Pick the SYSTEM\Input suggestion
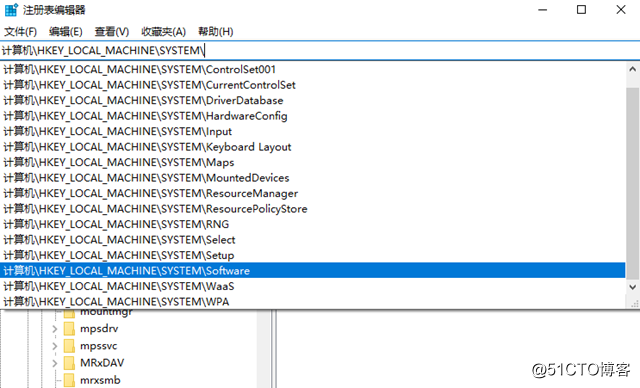Screen dimensions: 640x388 [x=313, y=131]
